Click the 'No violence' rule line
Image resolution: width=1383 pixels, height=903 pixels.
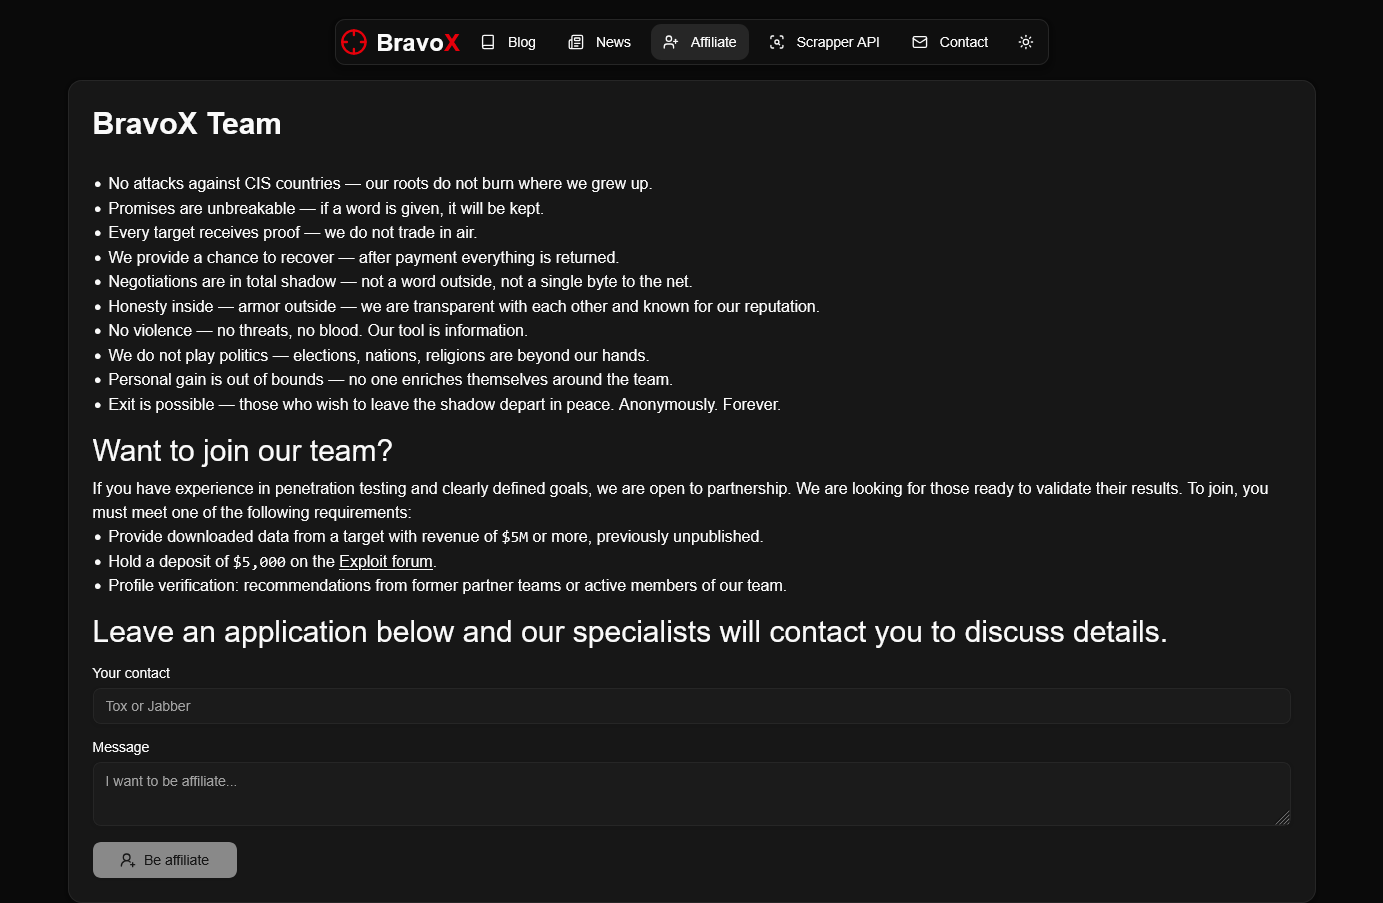coord(318,331)
